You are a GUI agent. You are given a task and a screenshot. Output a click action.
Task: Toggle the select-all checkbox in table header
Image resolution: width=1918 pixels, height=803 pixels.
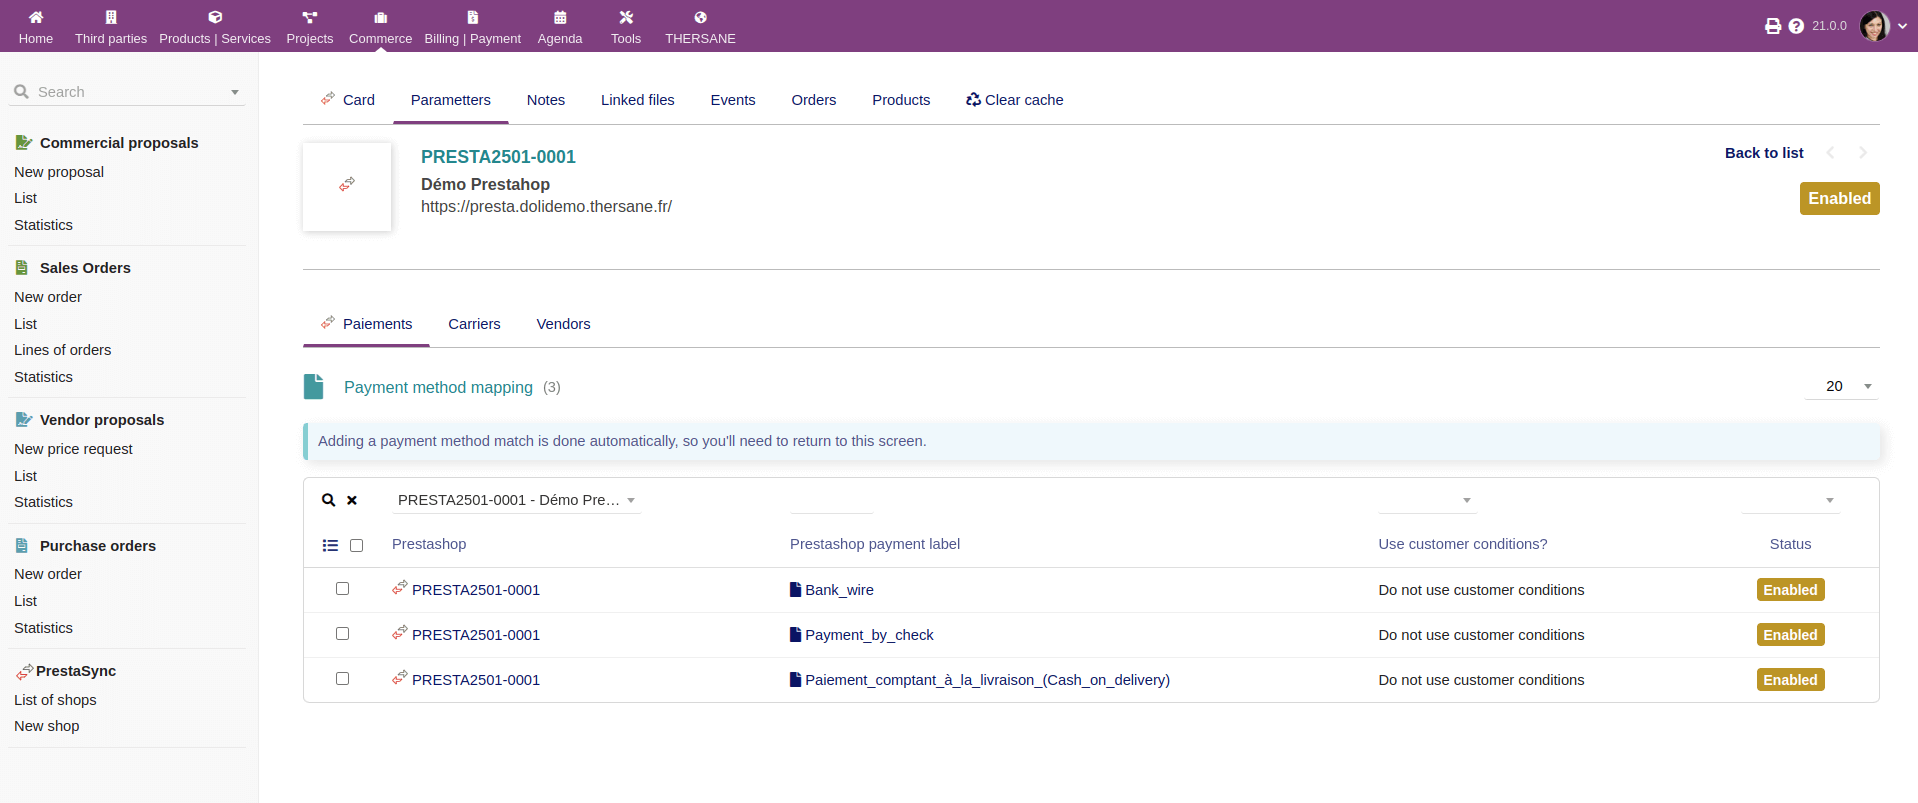point(356,545)
